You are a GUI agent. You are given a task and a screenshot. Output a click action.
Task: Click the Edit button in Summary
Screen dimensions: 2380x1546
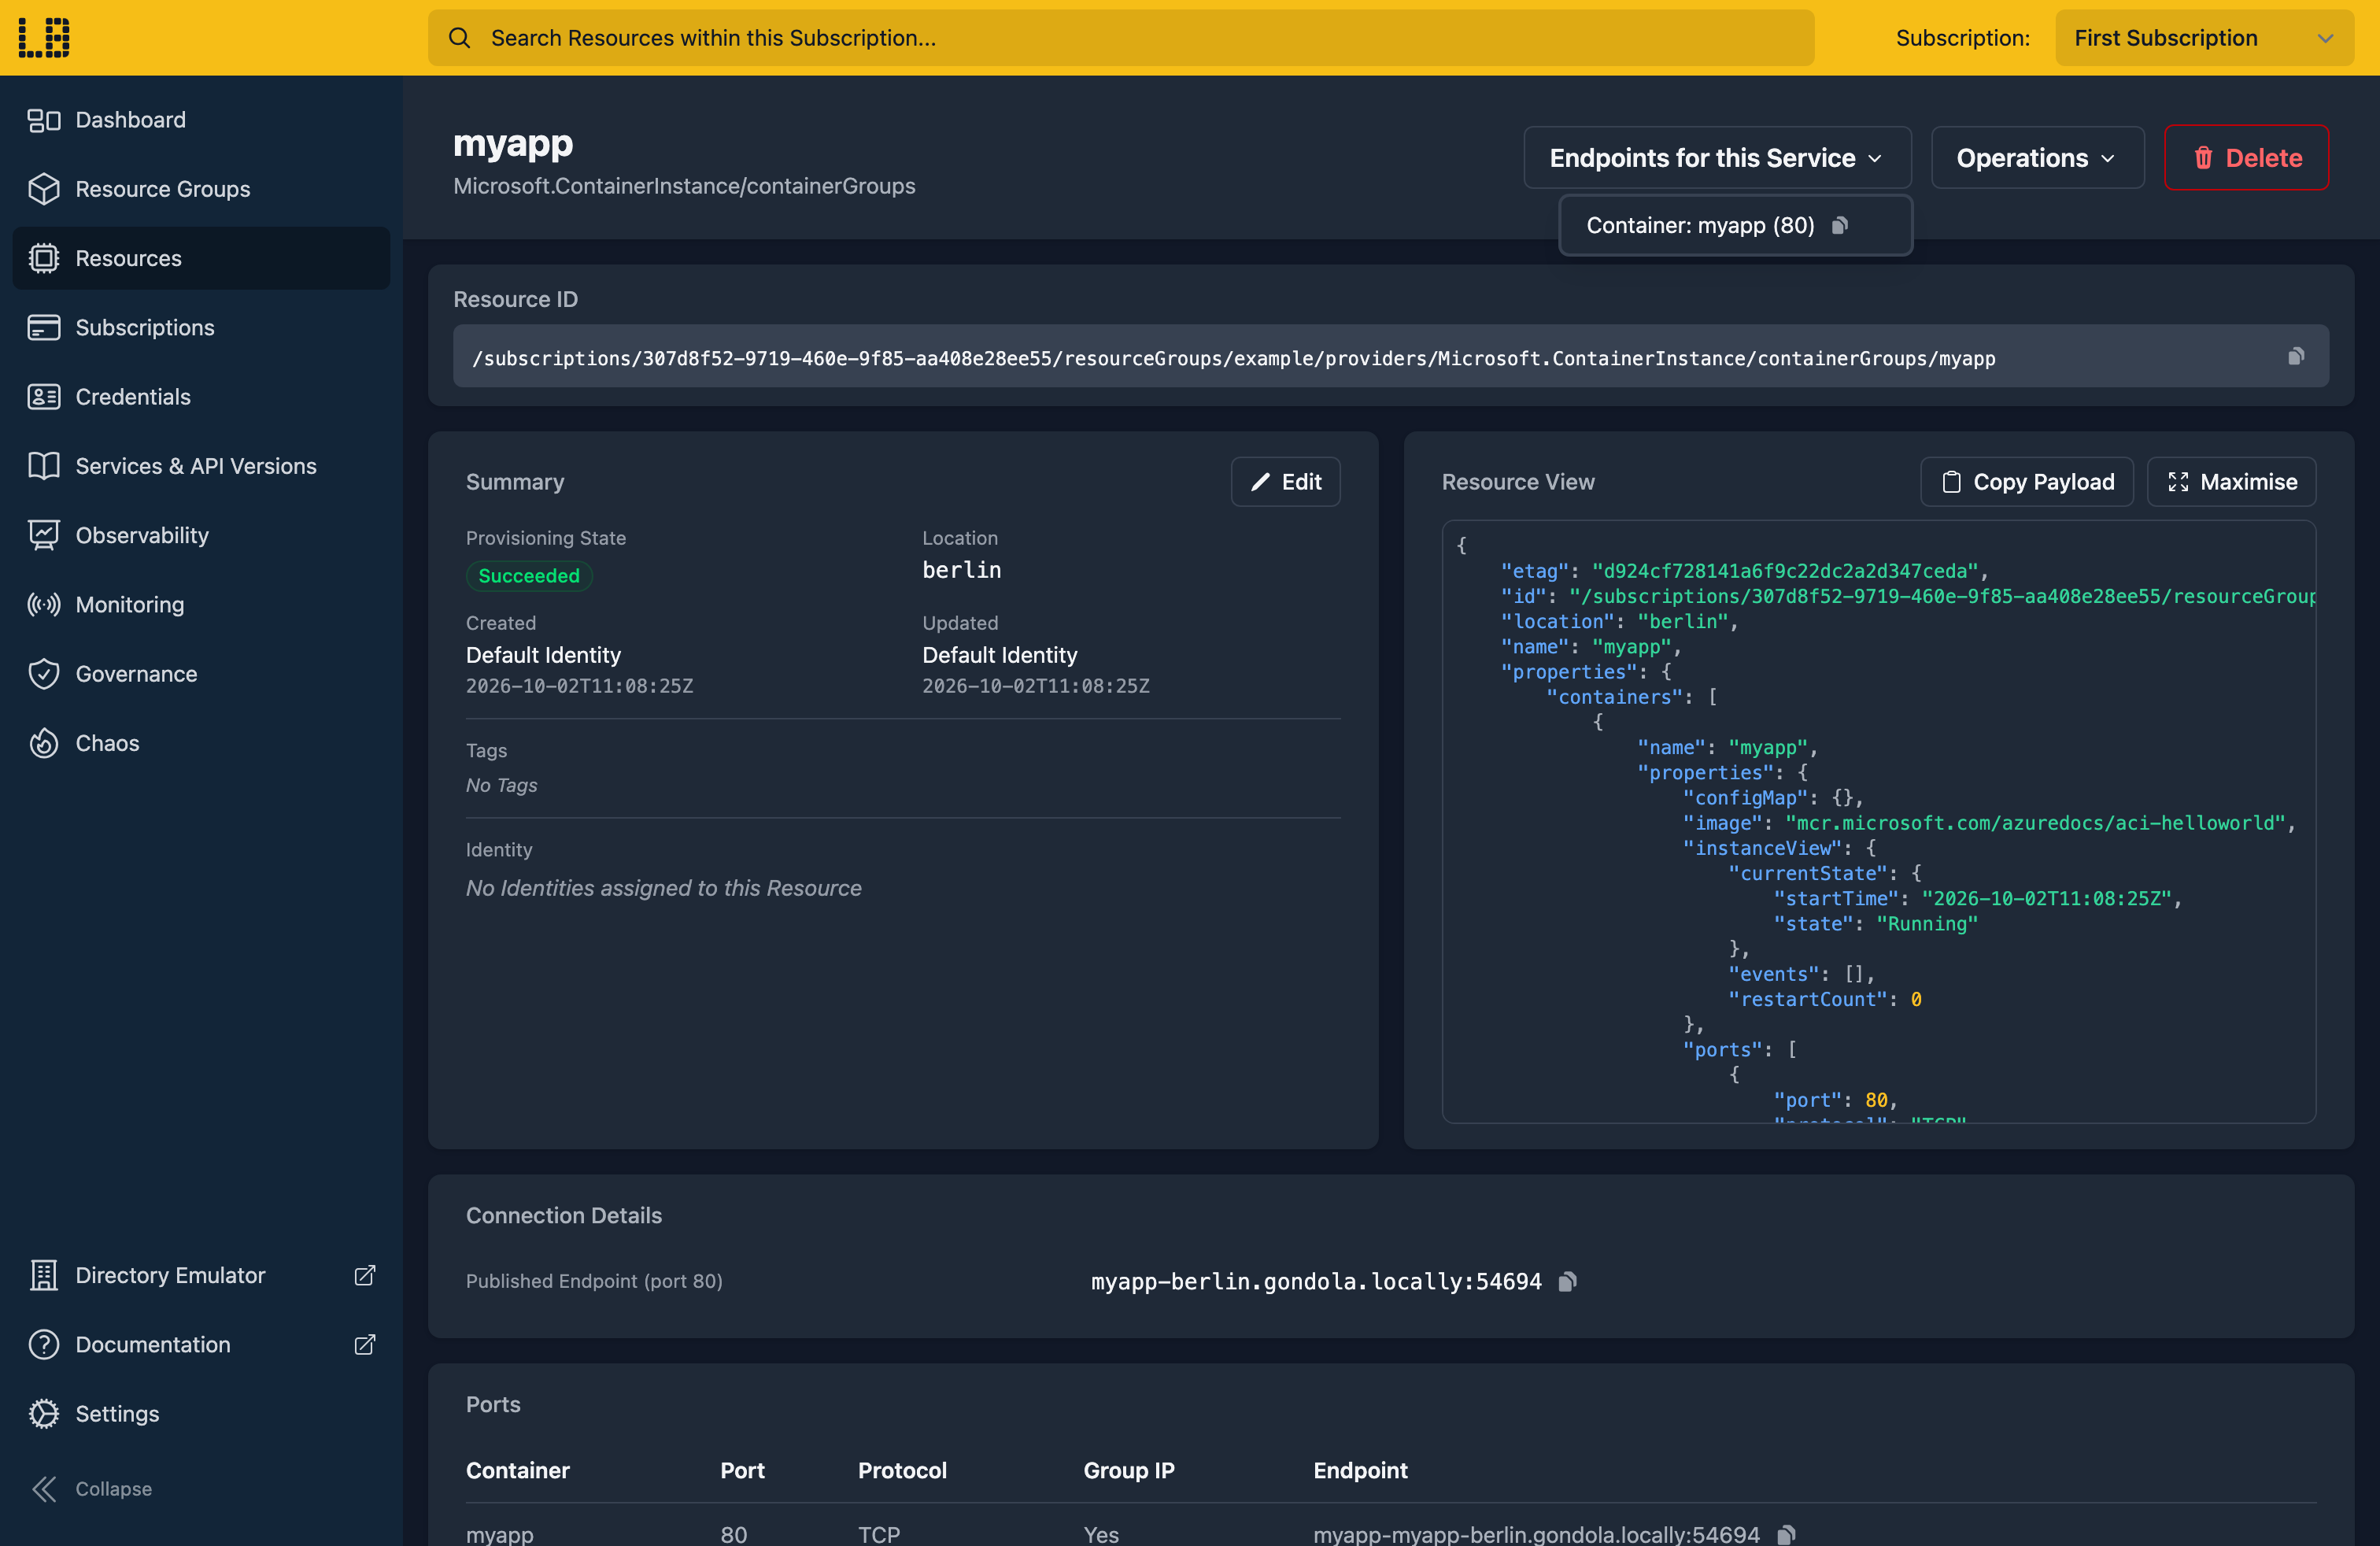(1285, 482)
